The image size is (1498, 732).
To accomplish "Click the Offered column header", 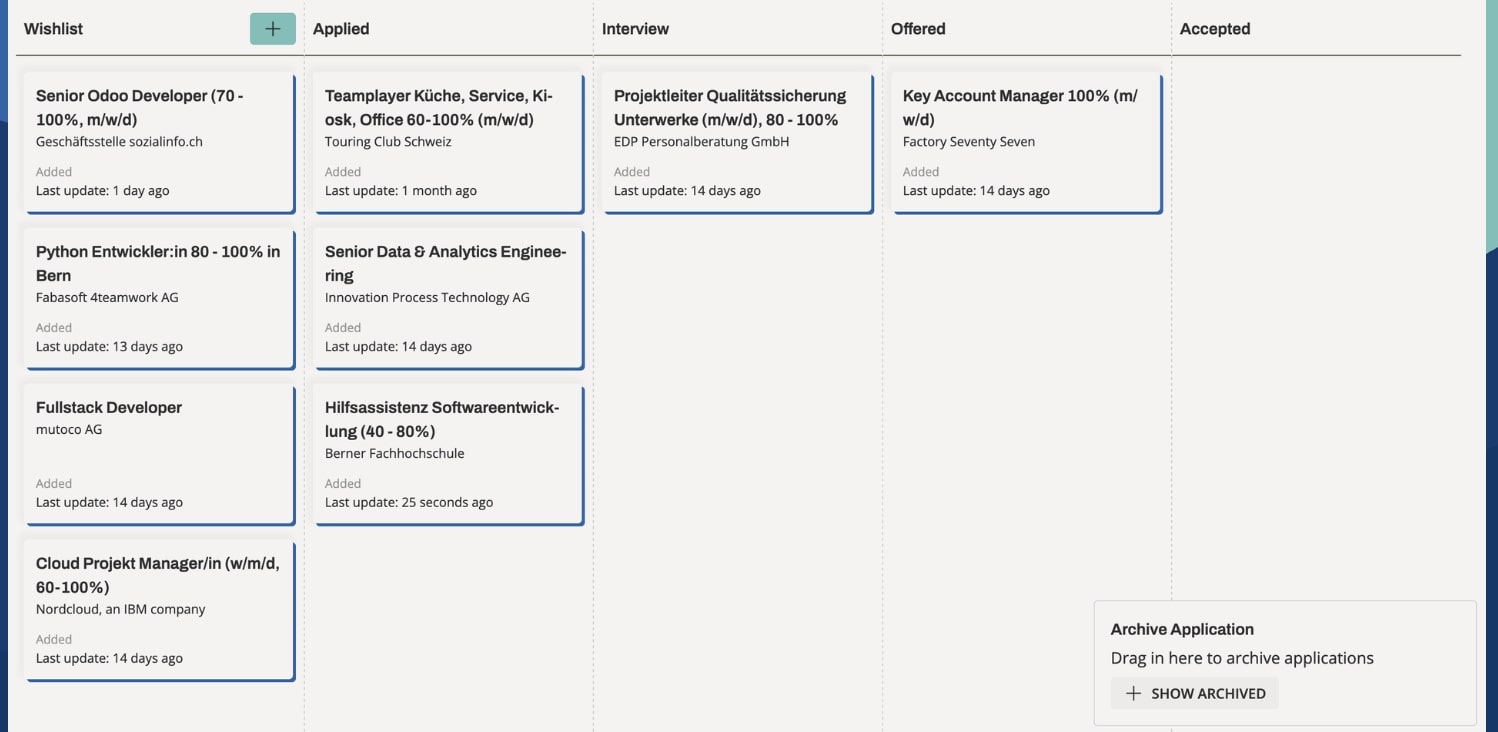I will 918,29.
